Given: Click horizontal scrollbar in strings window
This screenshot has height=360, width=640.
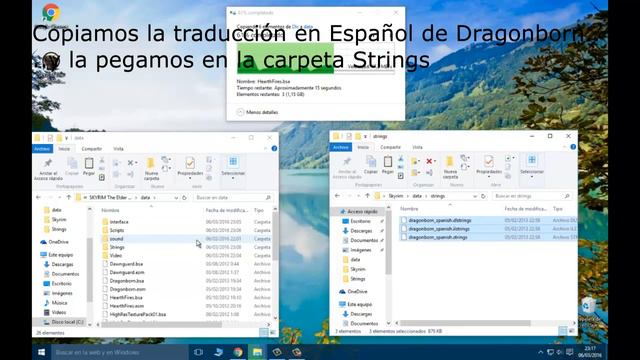Looking at the screenshot, I should [x=465, y=323].
